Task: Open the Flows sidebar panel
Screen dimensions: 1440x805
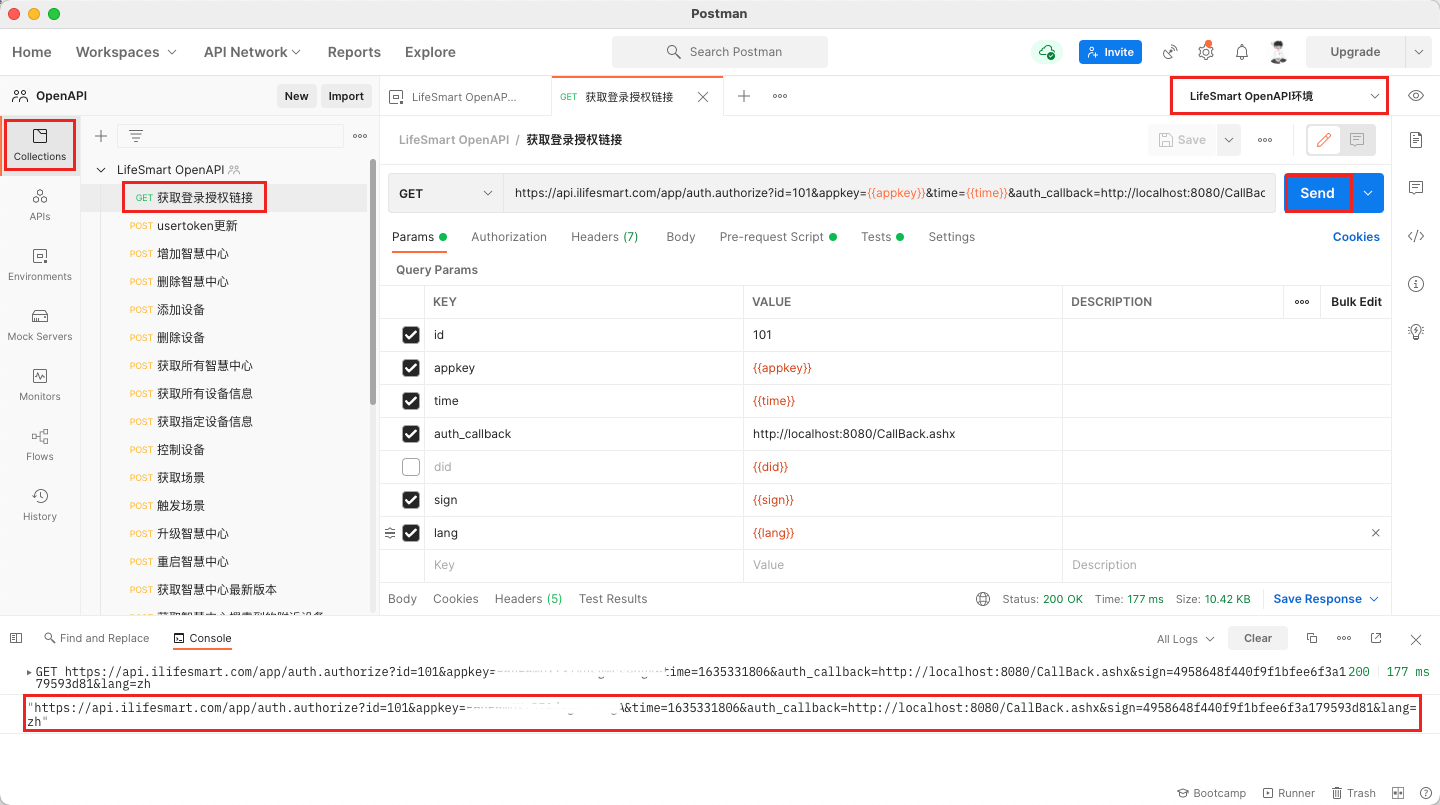Action: point(40,445)
